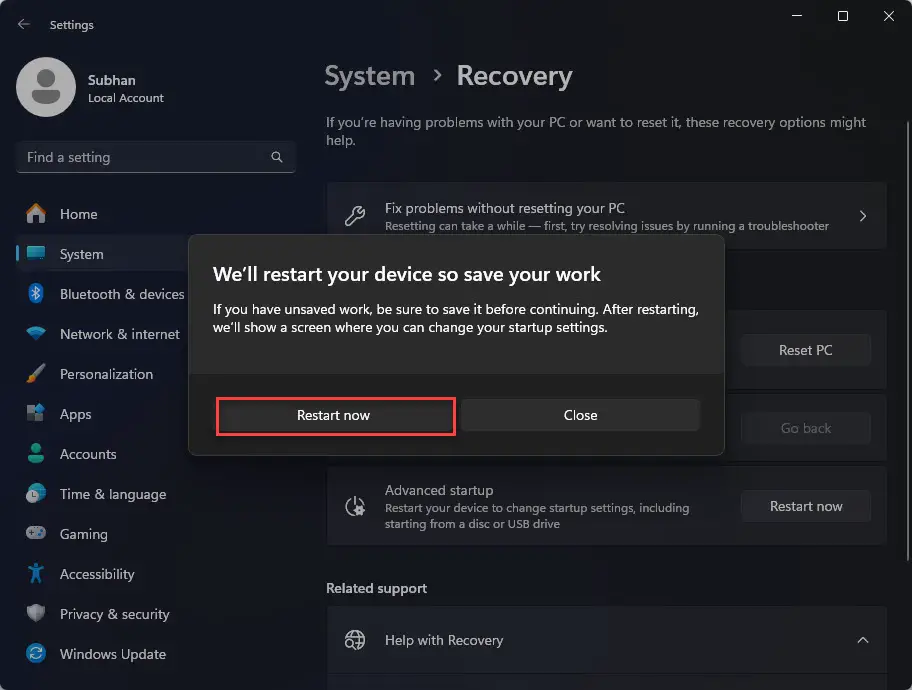Click System in the breadcrumb header
Viewport: 912px width, 690px height.
click(370, 76)
